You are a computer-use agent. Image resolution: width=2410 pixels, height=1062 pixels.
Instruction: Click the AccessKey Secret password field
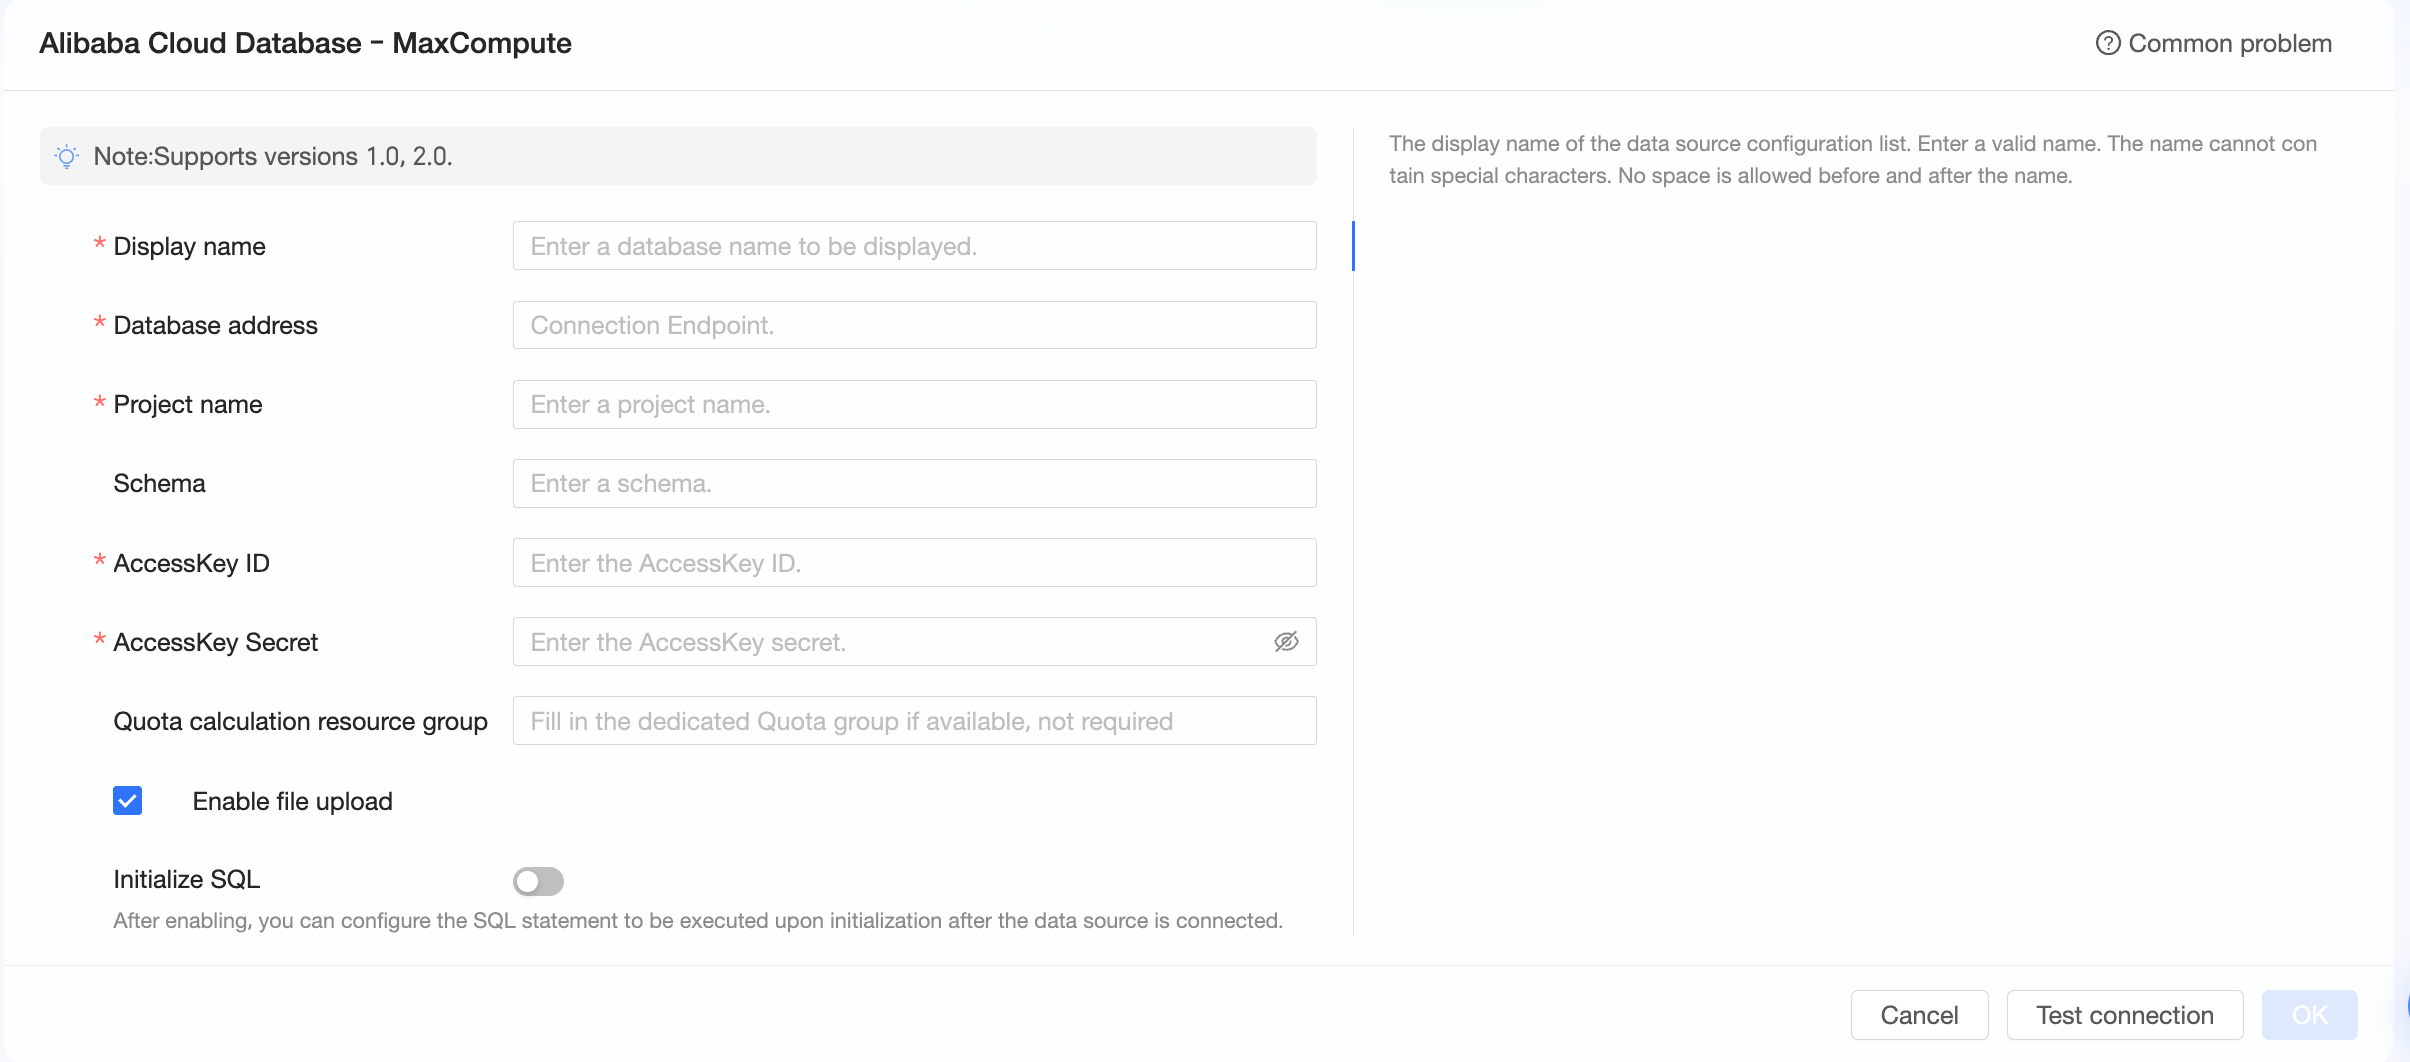pos(890,642)
